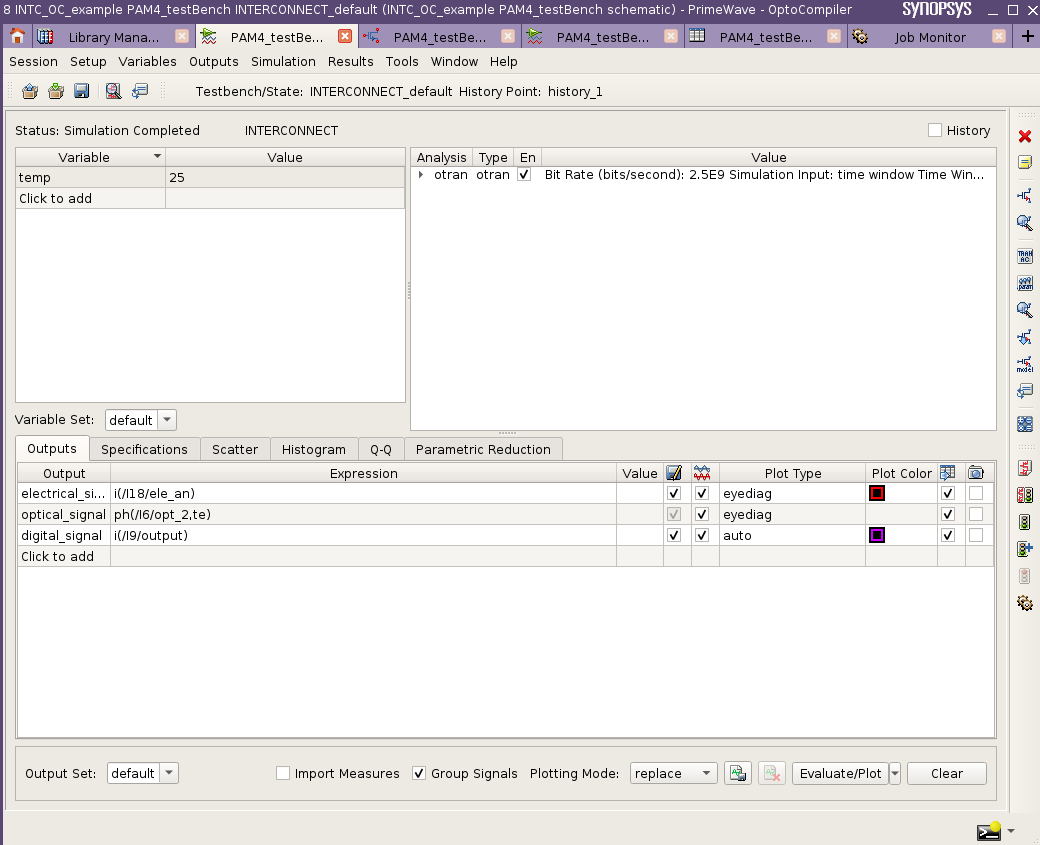The height and width of the screenshot is (845, 1040).
Task: Switch to the Library Manager tab
Action: tap(114, 37)
